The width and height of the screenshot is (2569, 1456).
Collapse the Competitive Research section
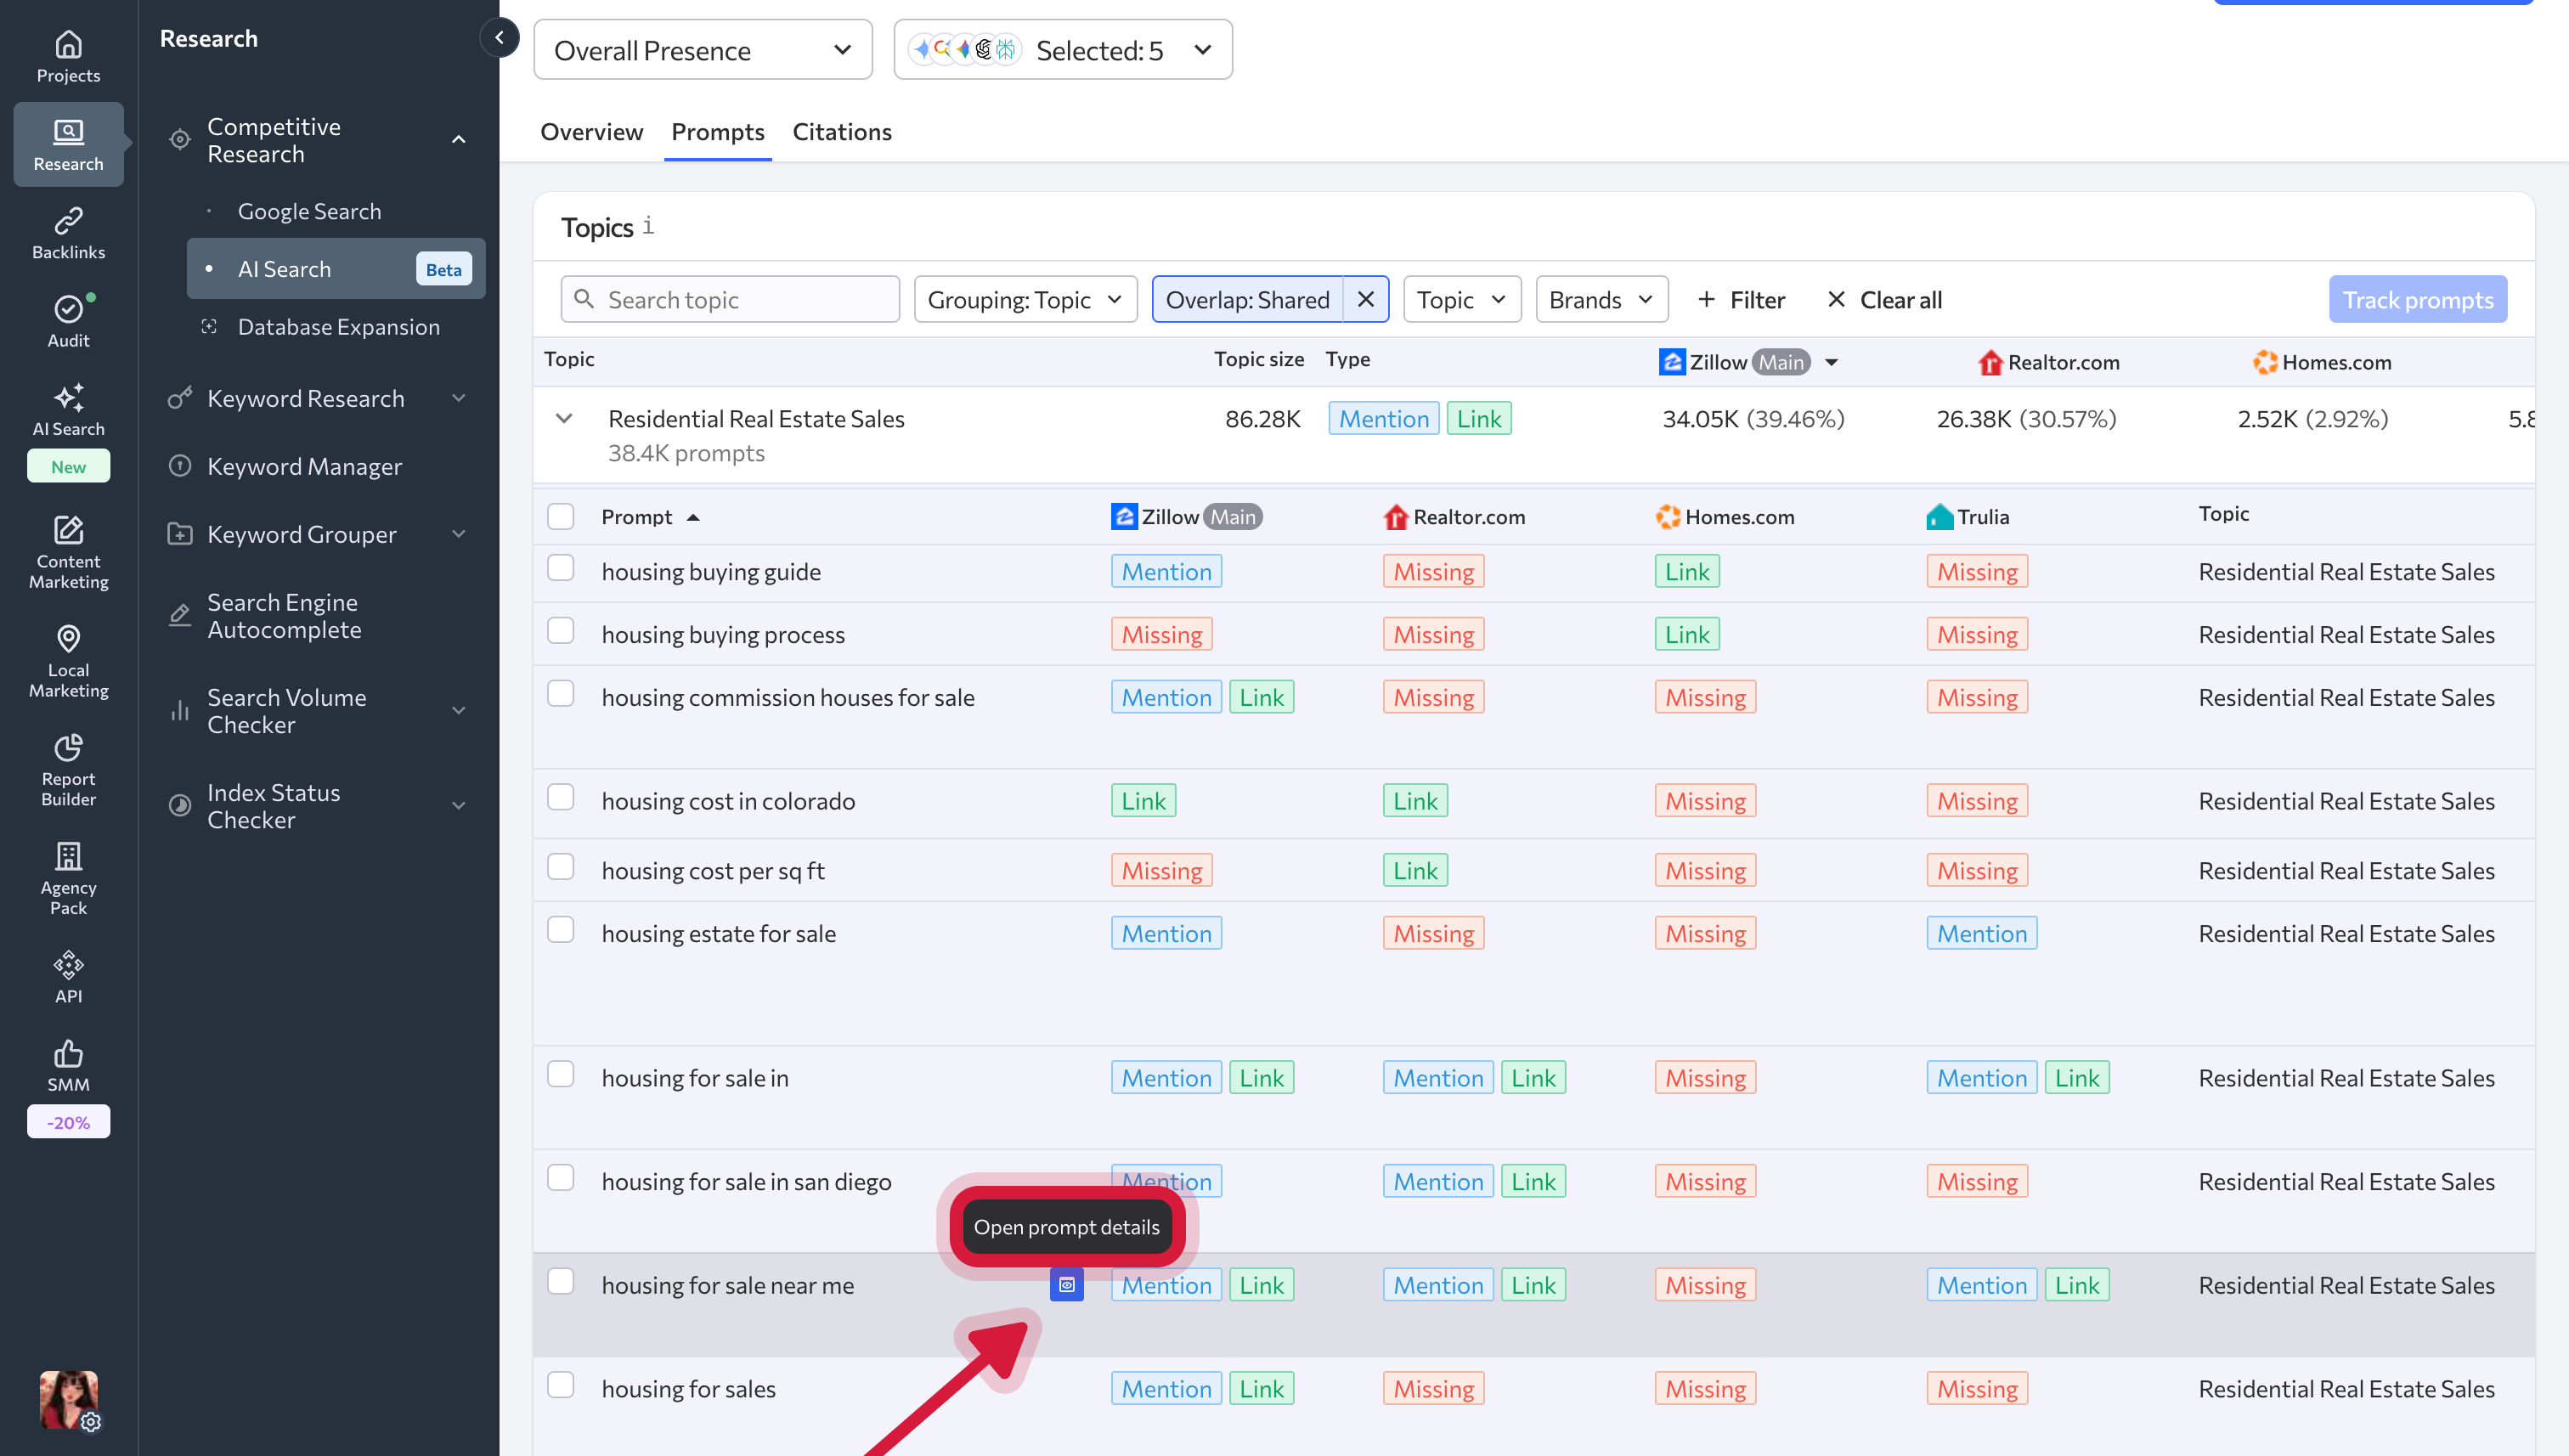[x=459, y=140]
